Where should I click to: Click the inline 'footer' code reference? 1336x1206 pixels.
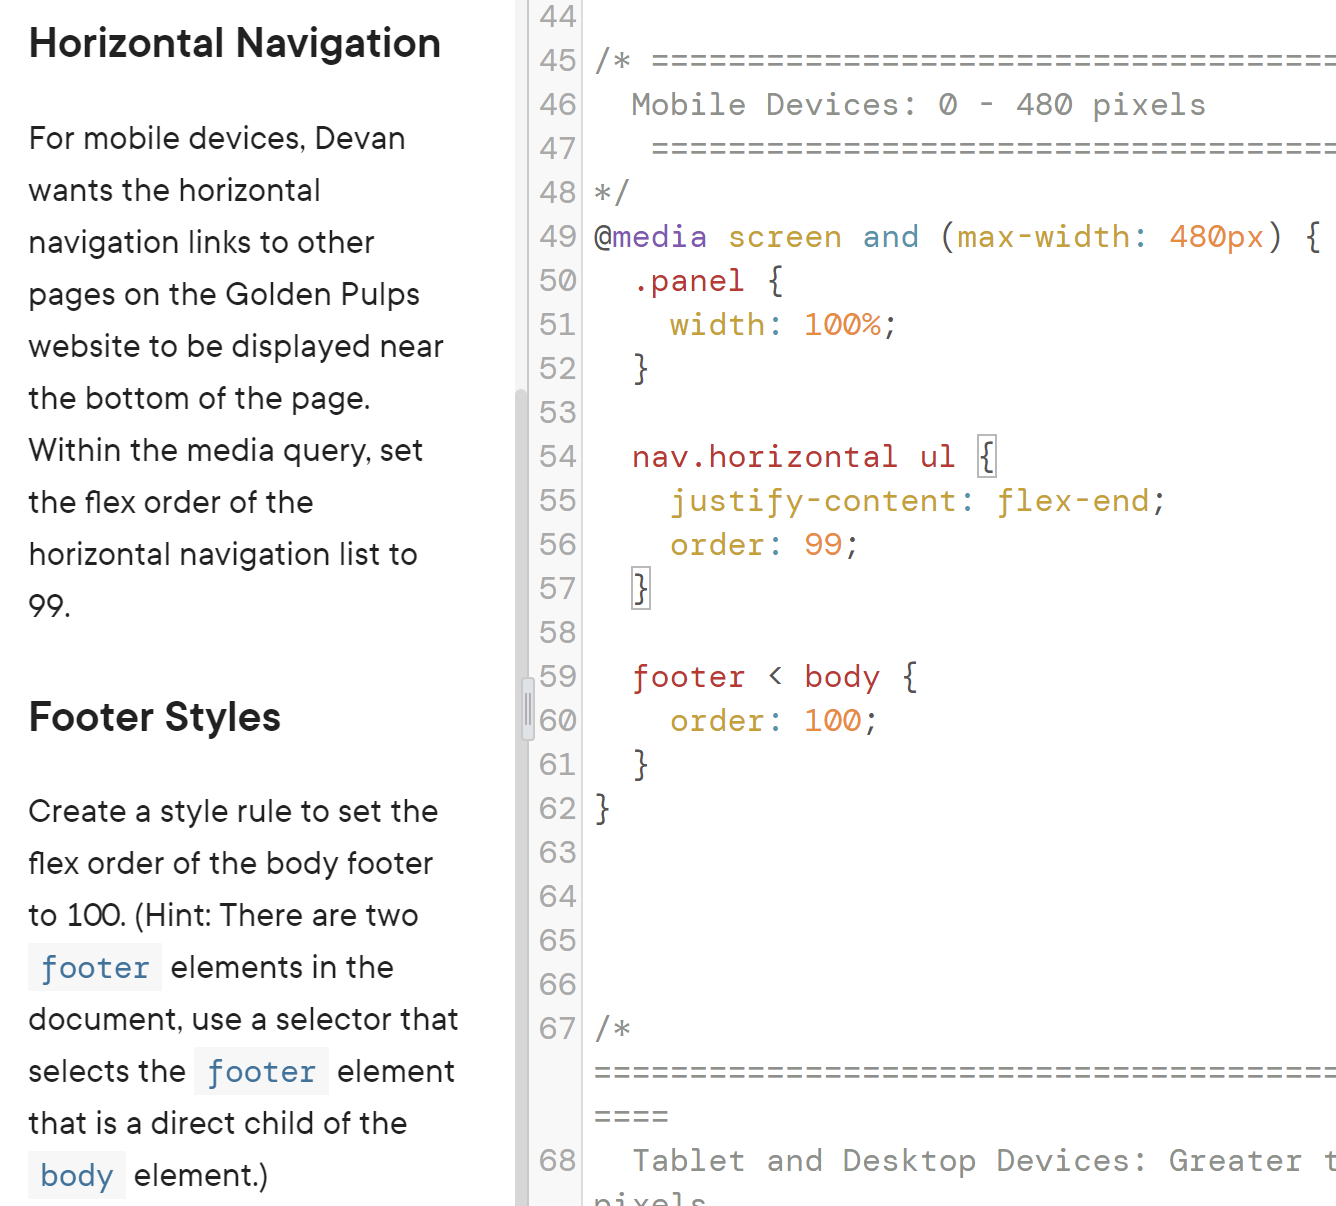click(x=94, y=967)
